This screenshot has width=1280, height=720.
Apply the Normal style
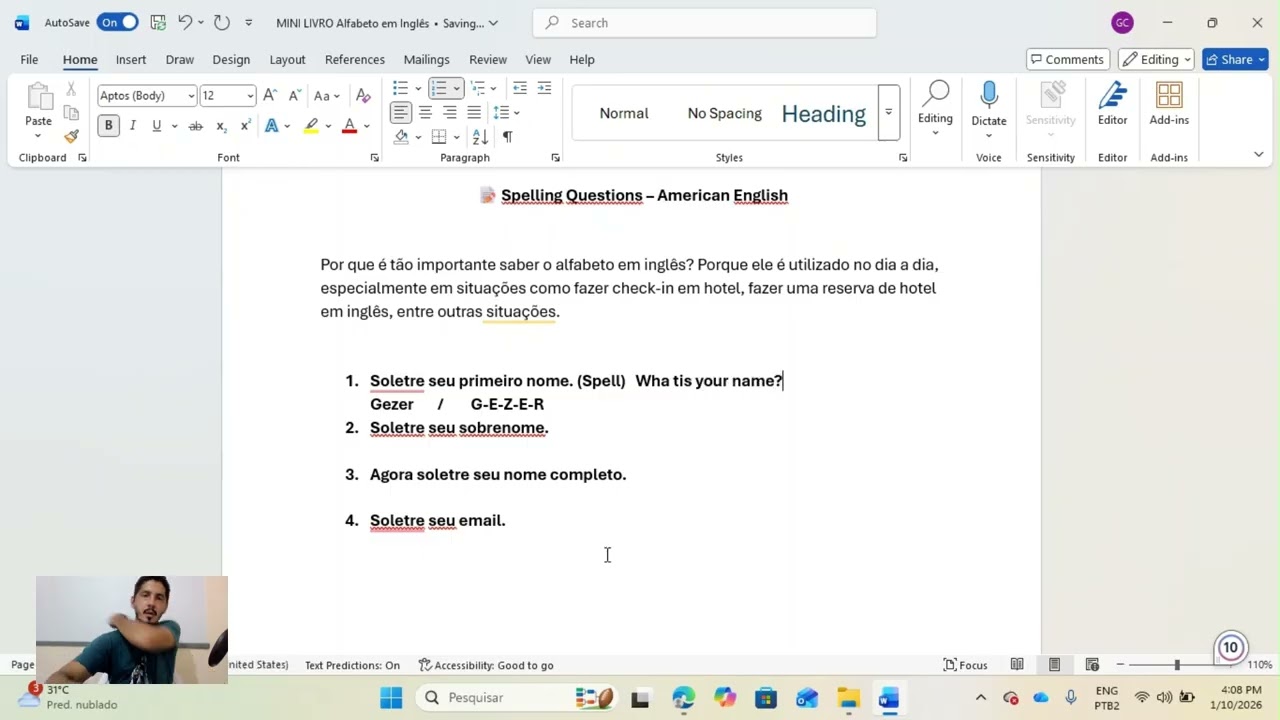(x=624, y=113)
